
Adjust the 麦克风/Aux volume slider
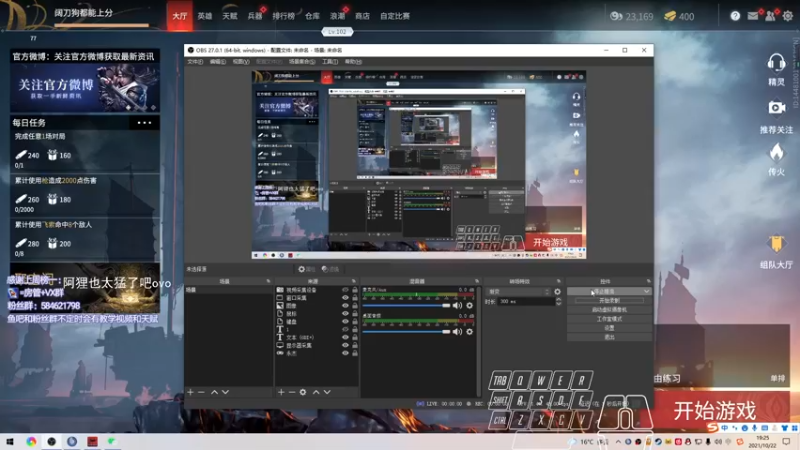pos(406,305)
